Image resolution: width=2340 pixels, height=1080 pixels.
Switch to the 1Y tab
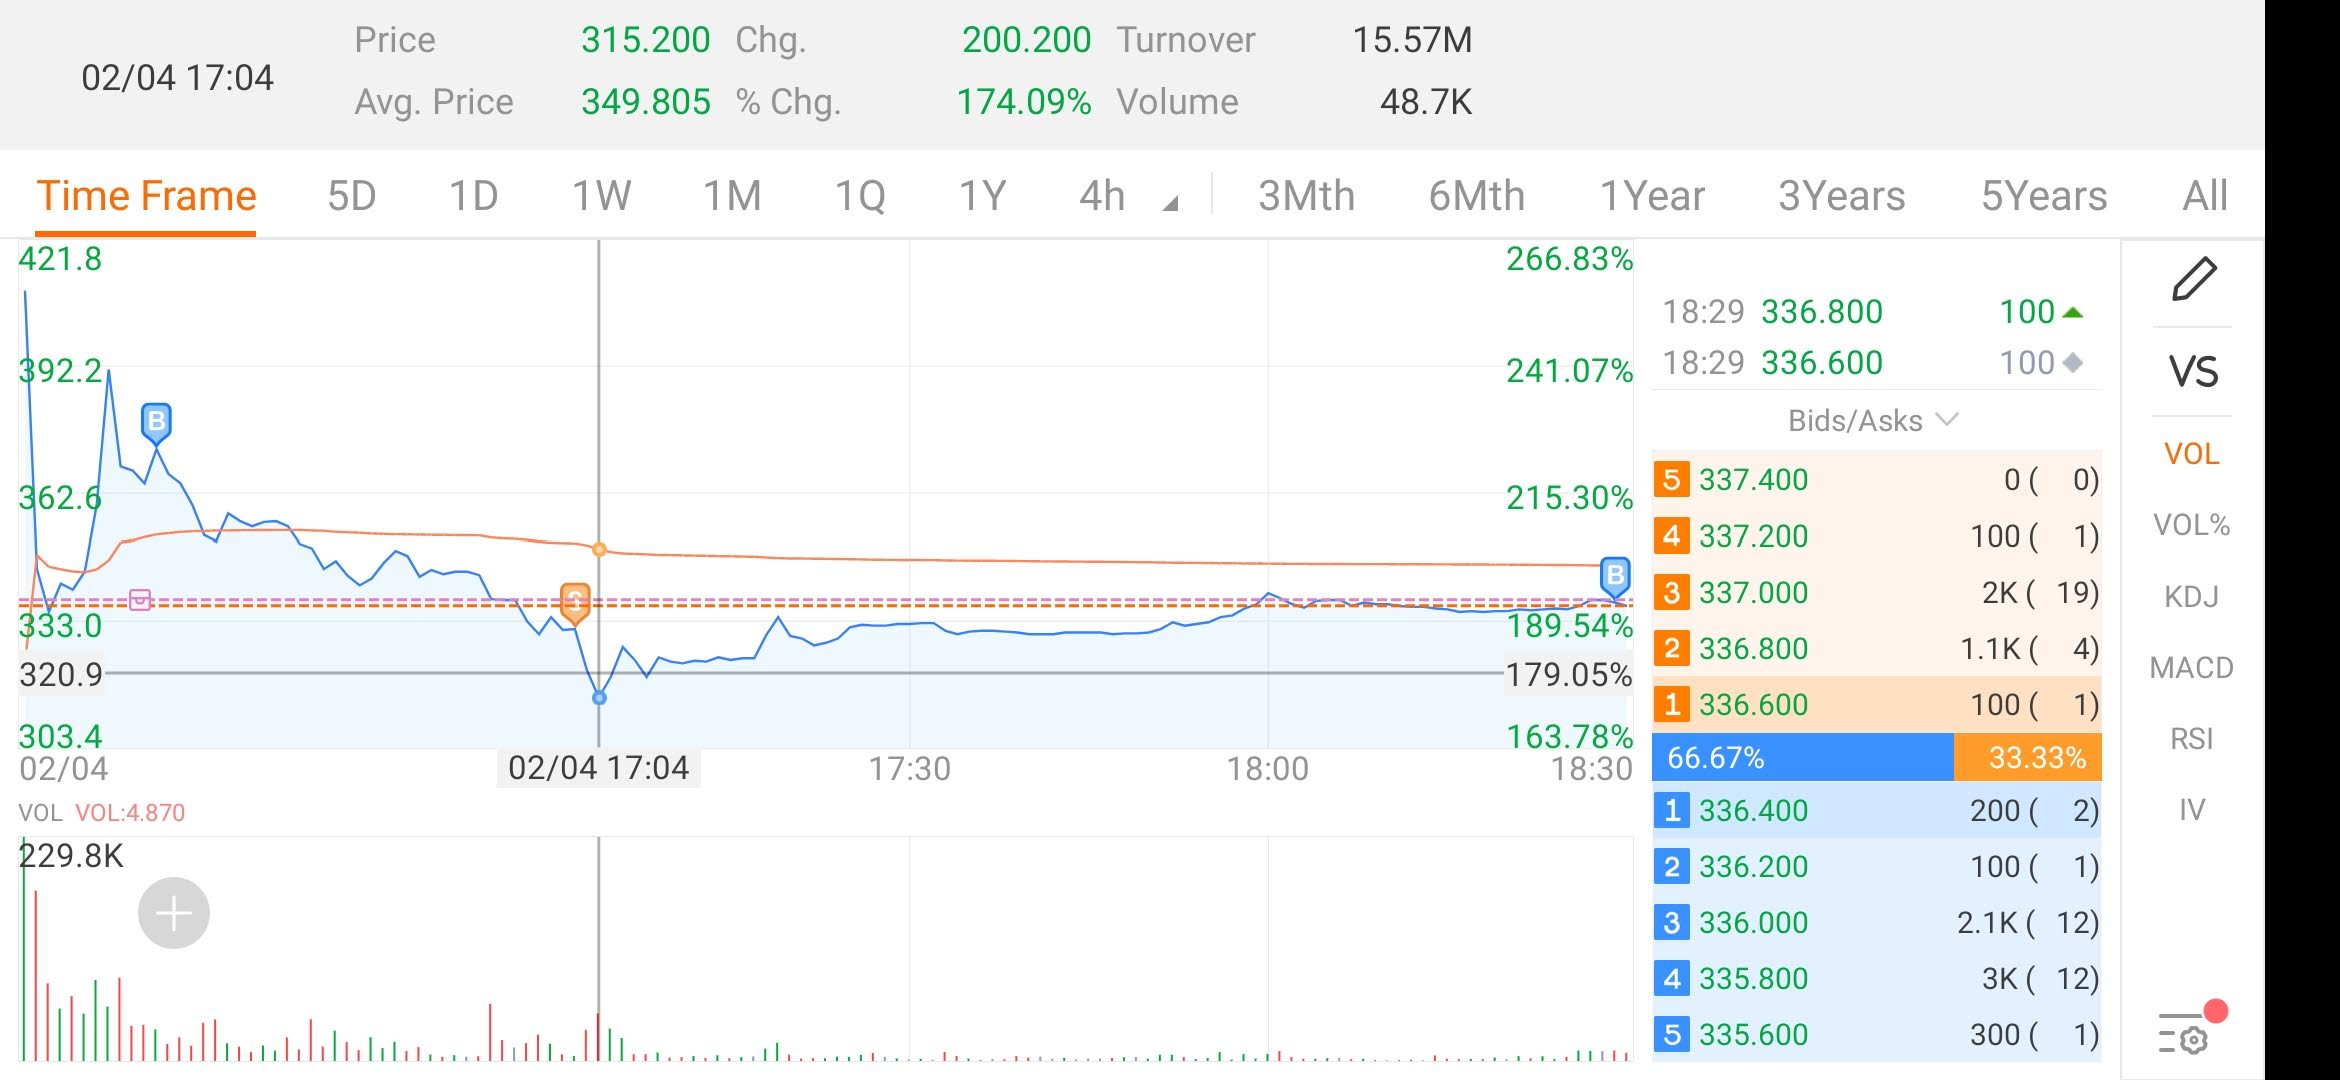(x=982, y=196)
